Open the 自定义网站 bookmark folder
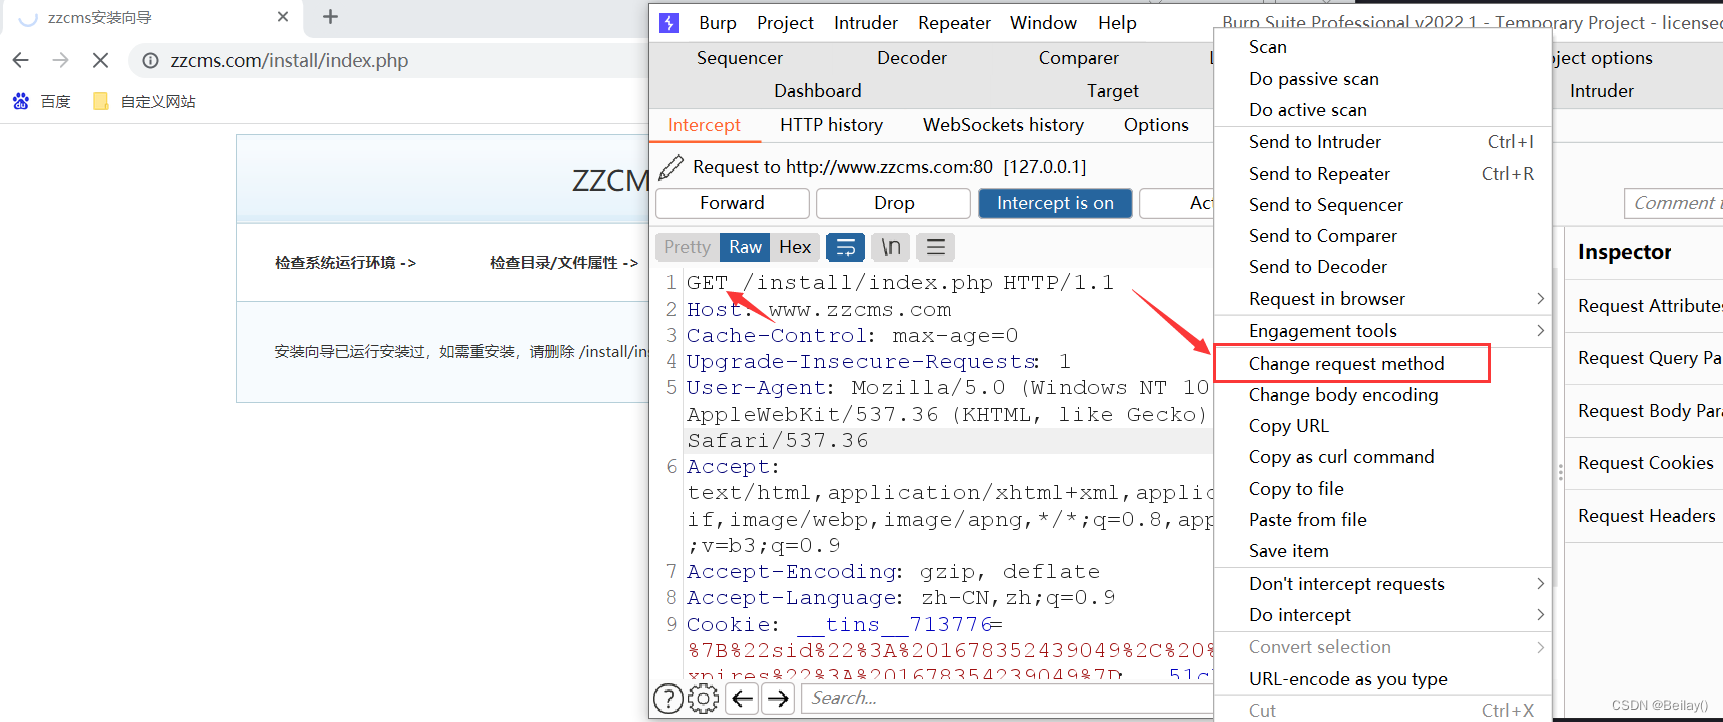Viewport: 1723px width, 722px height. [x=145, y=101]
